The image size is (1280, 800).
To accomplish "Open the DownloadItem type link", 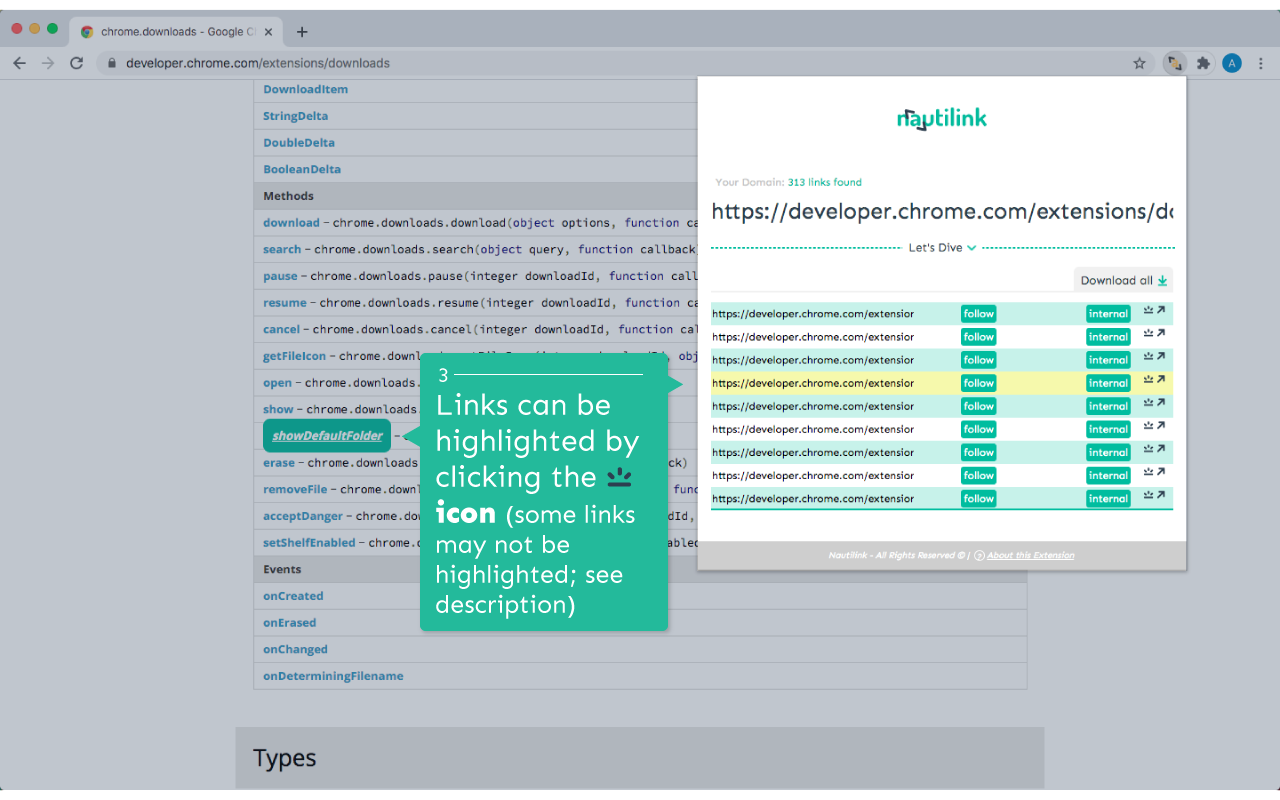I will (305, 89).
